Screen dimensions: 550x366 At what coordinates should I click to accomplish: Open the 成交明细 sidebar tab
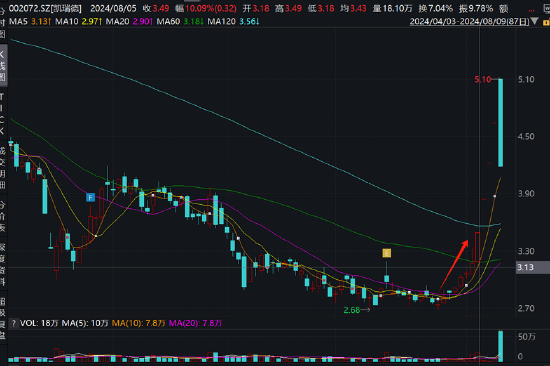(x=2, y=168)
